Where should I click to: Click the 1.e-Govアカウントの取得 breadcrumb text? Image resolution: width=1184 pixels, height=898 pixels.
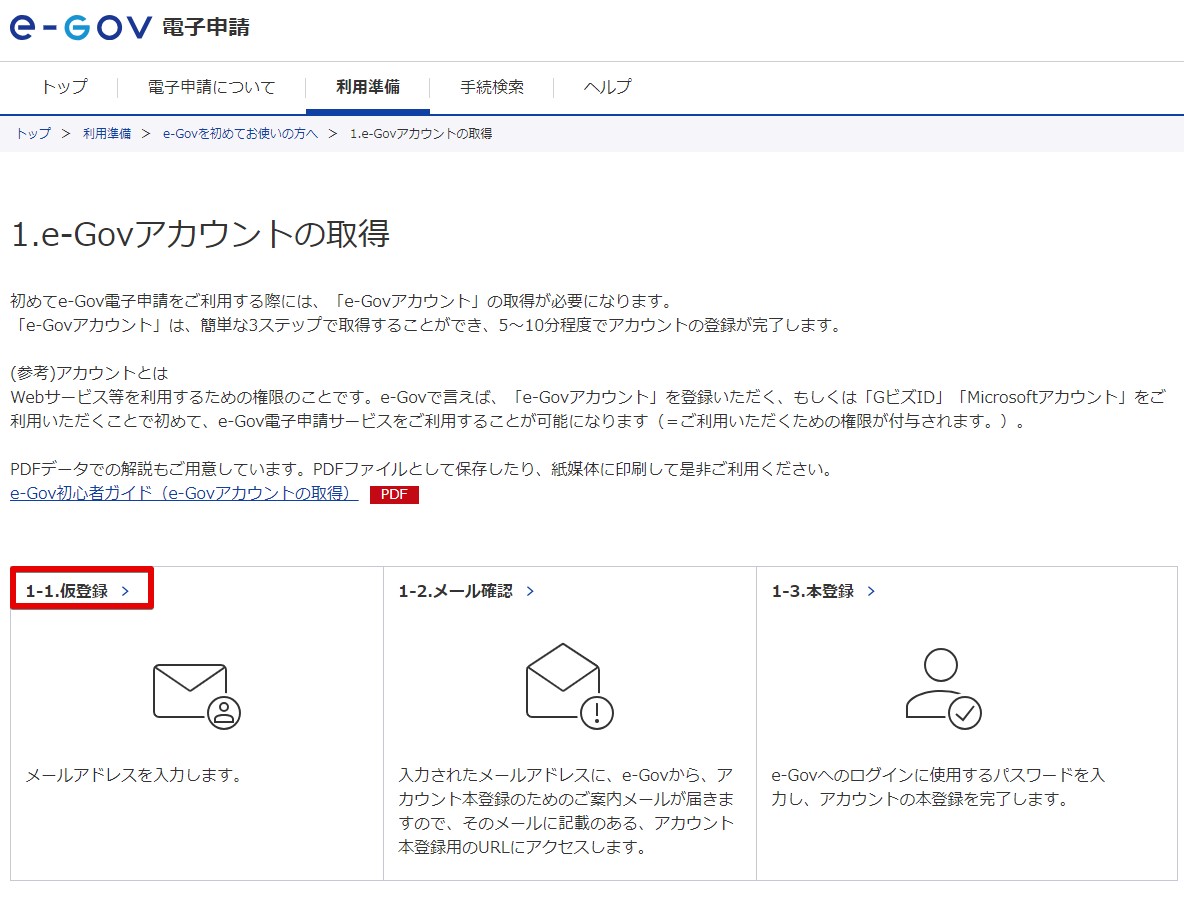[421, 134]
